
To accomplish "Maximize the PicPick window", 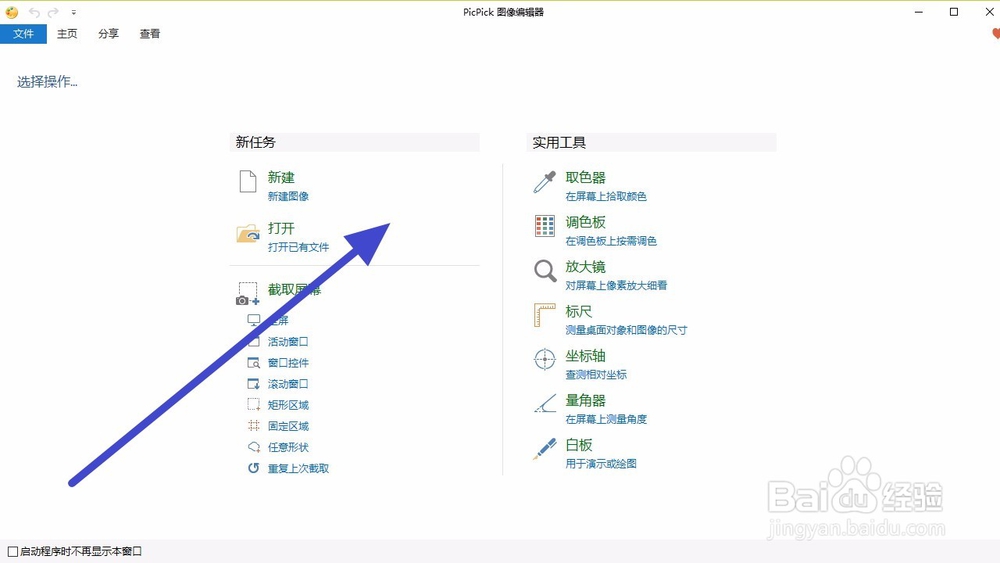I will point(954,12).
